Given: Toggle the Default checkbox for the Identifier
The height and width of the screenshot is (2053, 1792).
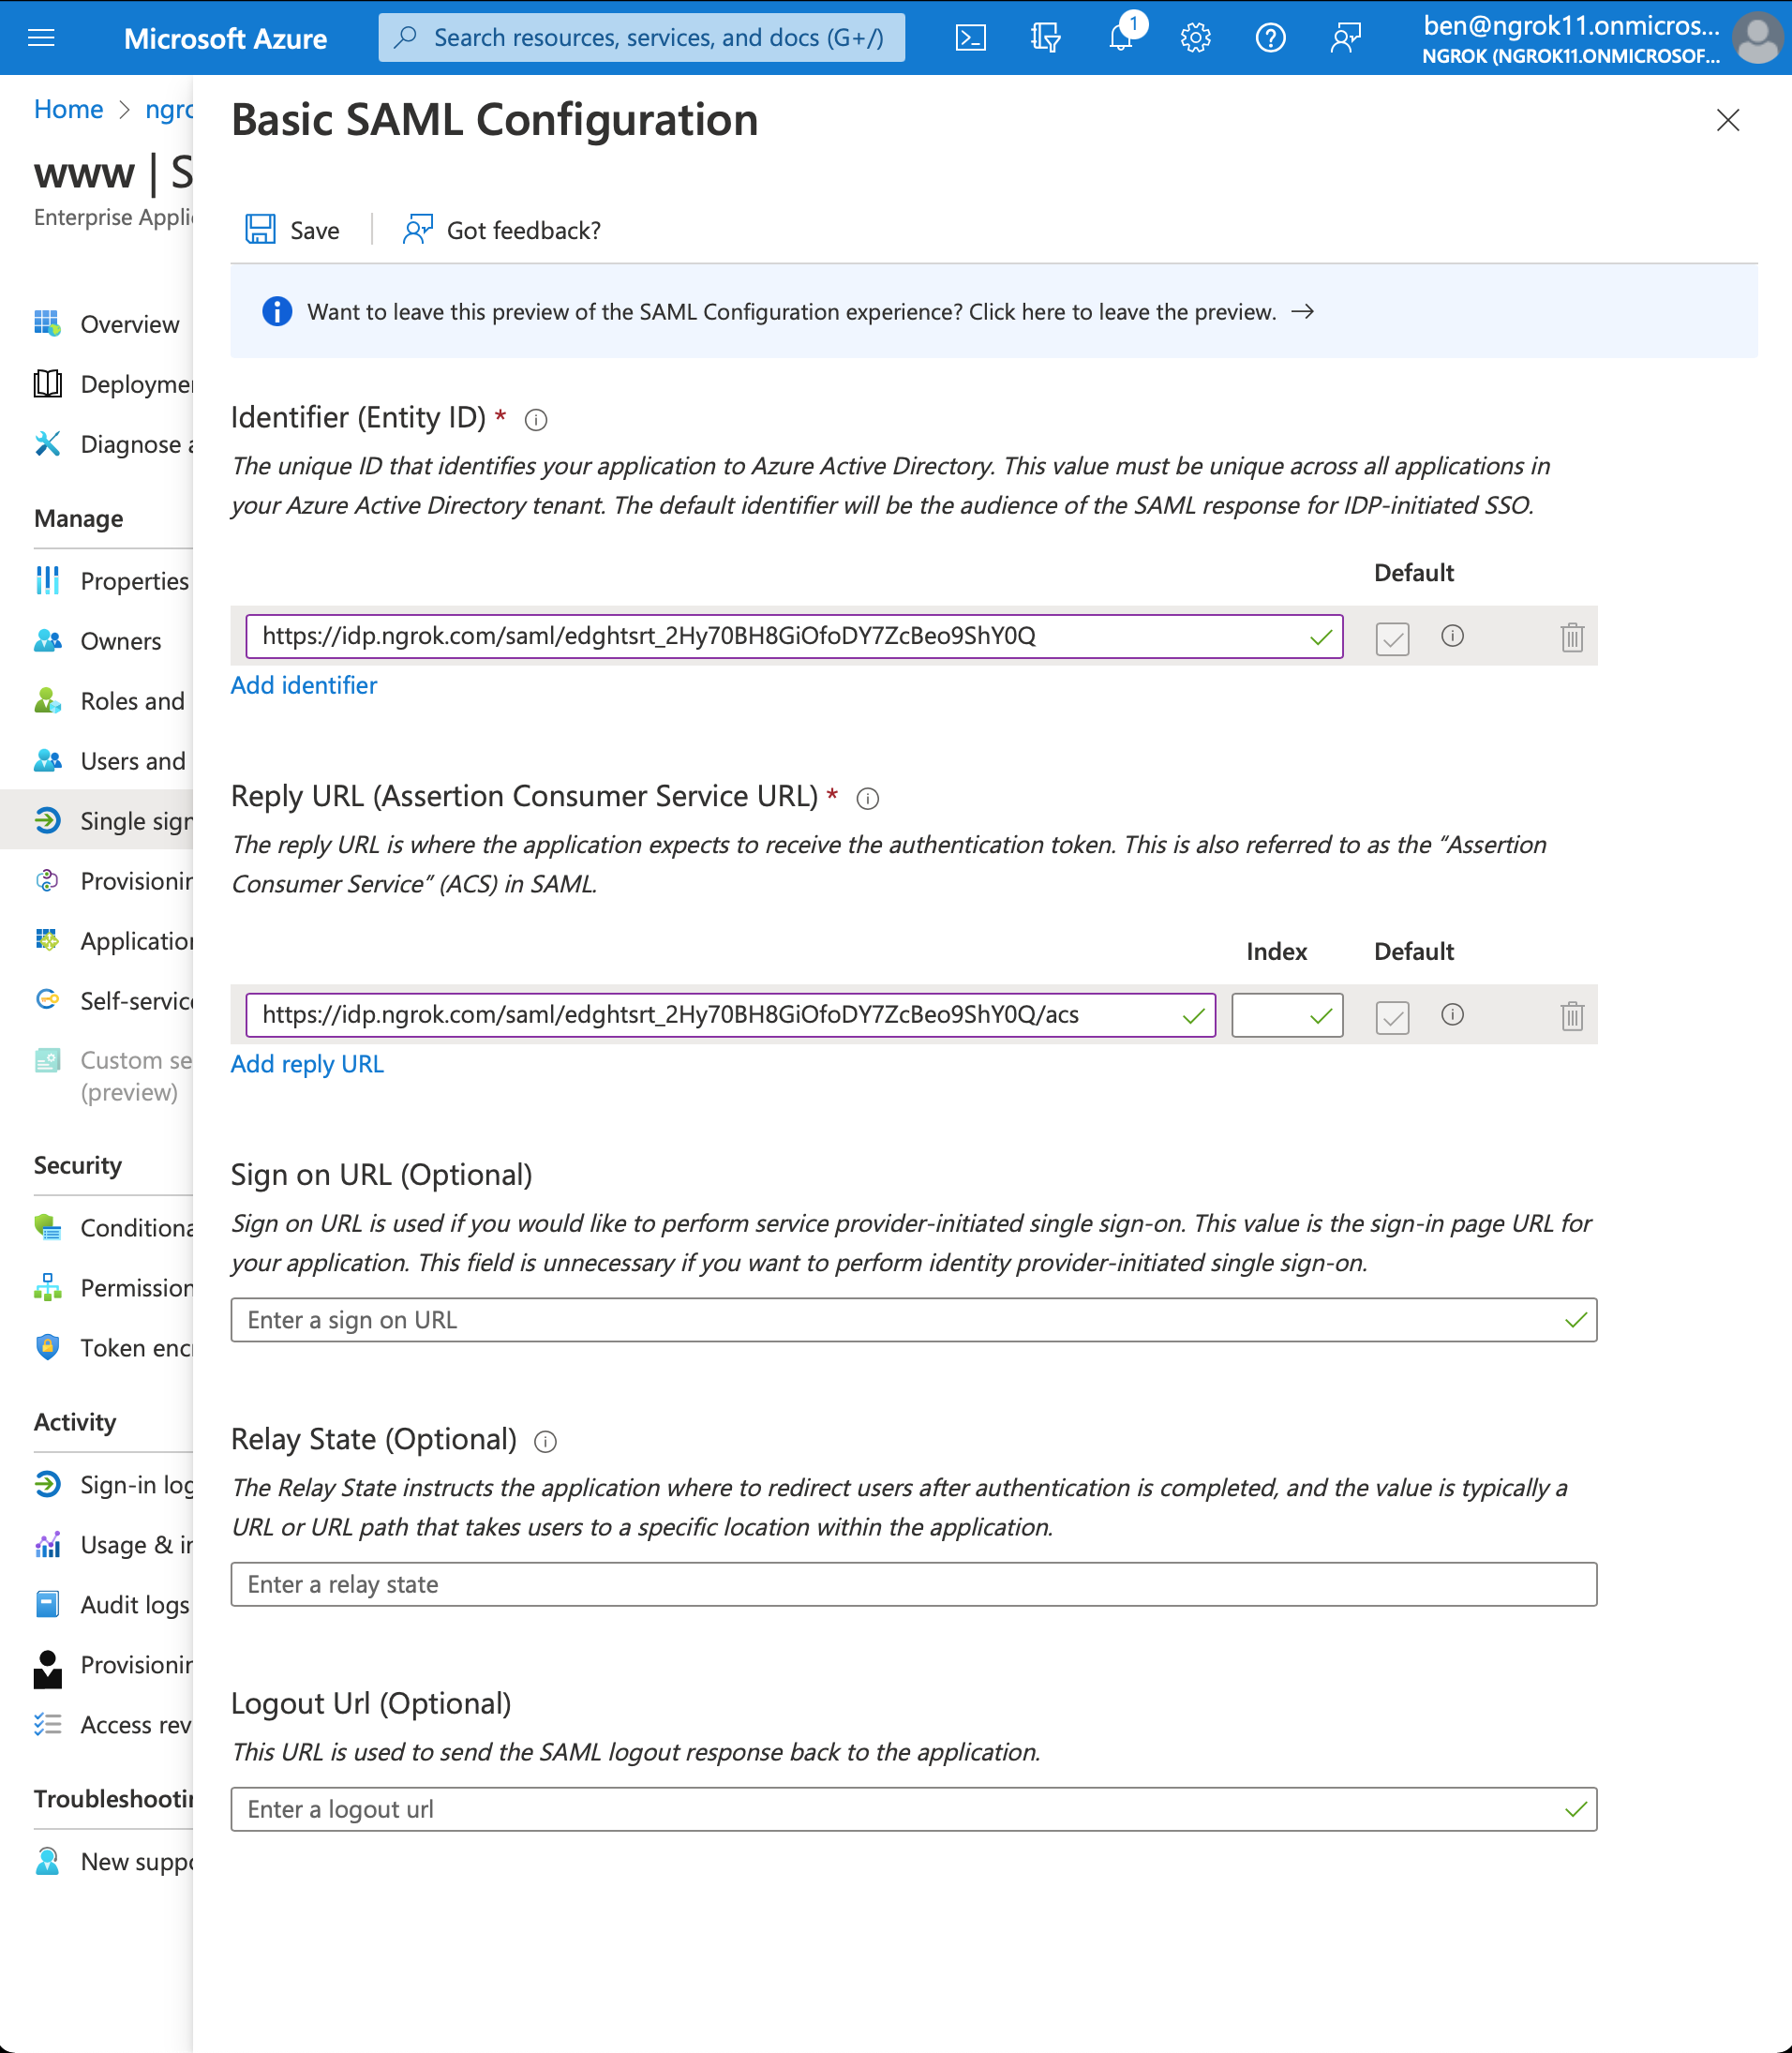Looking at the screenshot, I should pos(1392,637).
